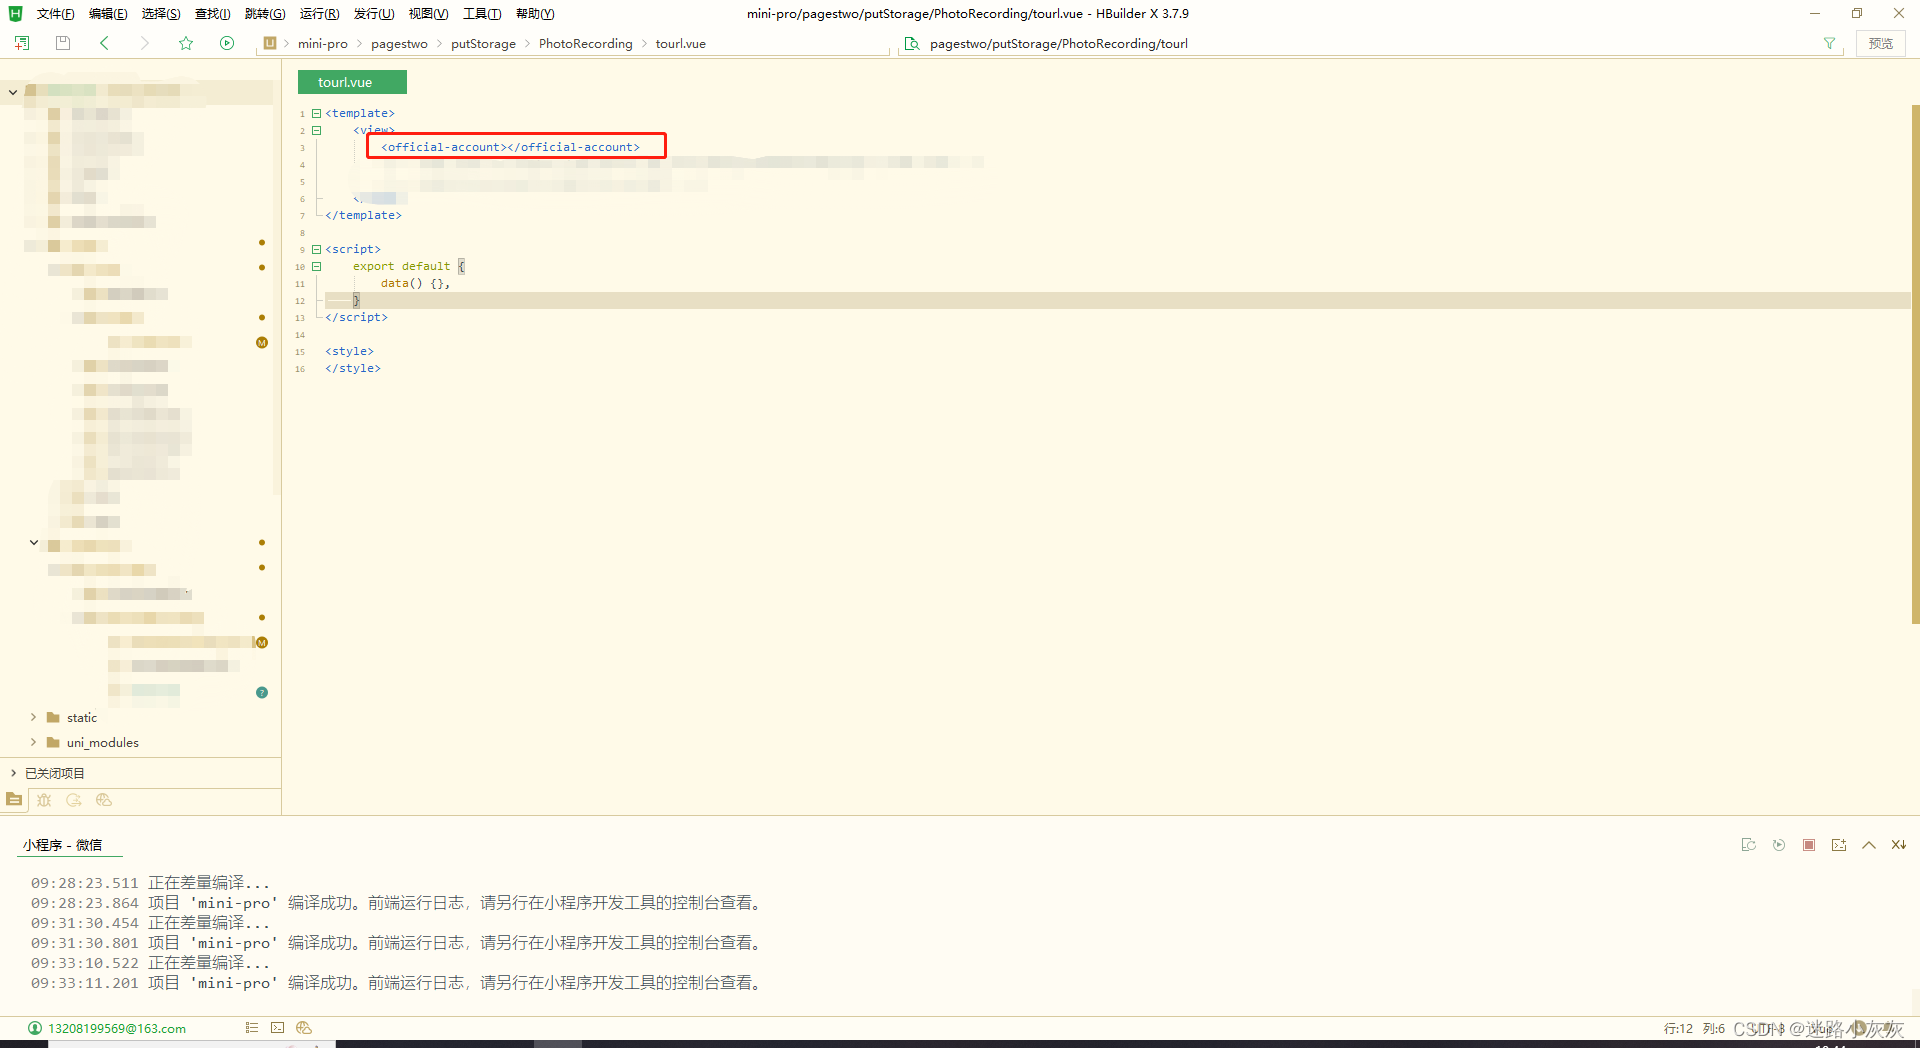The height and width of the screenshot is (1048, 1920).
Task: Open the 跳转(G) menu
Action: click(265, 14)
